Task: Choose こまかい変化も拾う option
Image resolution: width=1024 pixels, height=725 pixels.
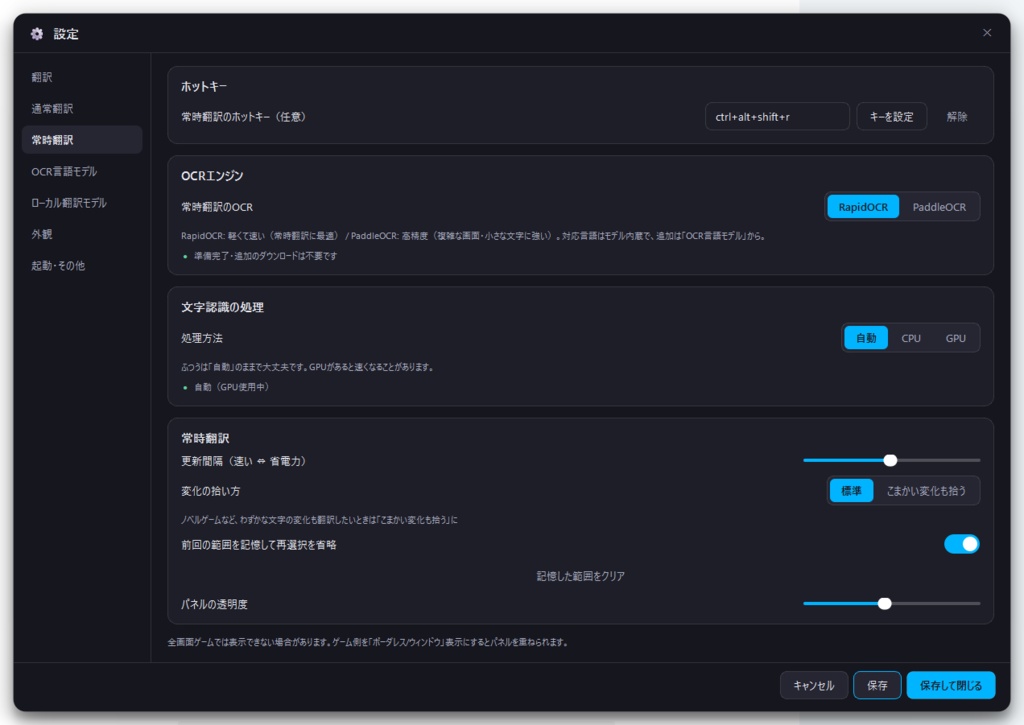Action: [926, 491]
